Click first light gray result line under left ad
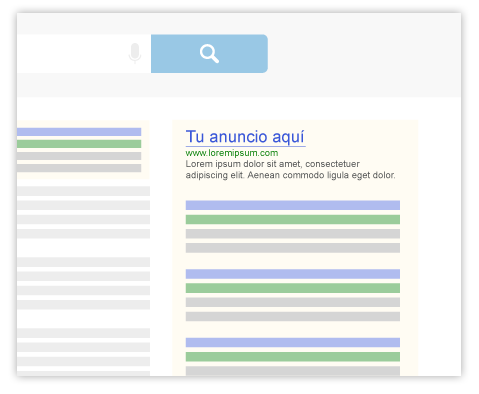Screen dimensions: 479x394 point(83,191)
